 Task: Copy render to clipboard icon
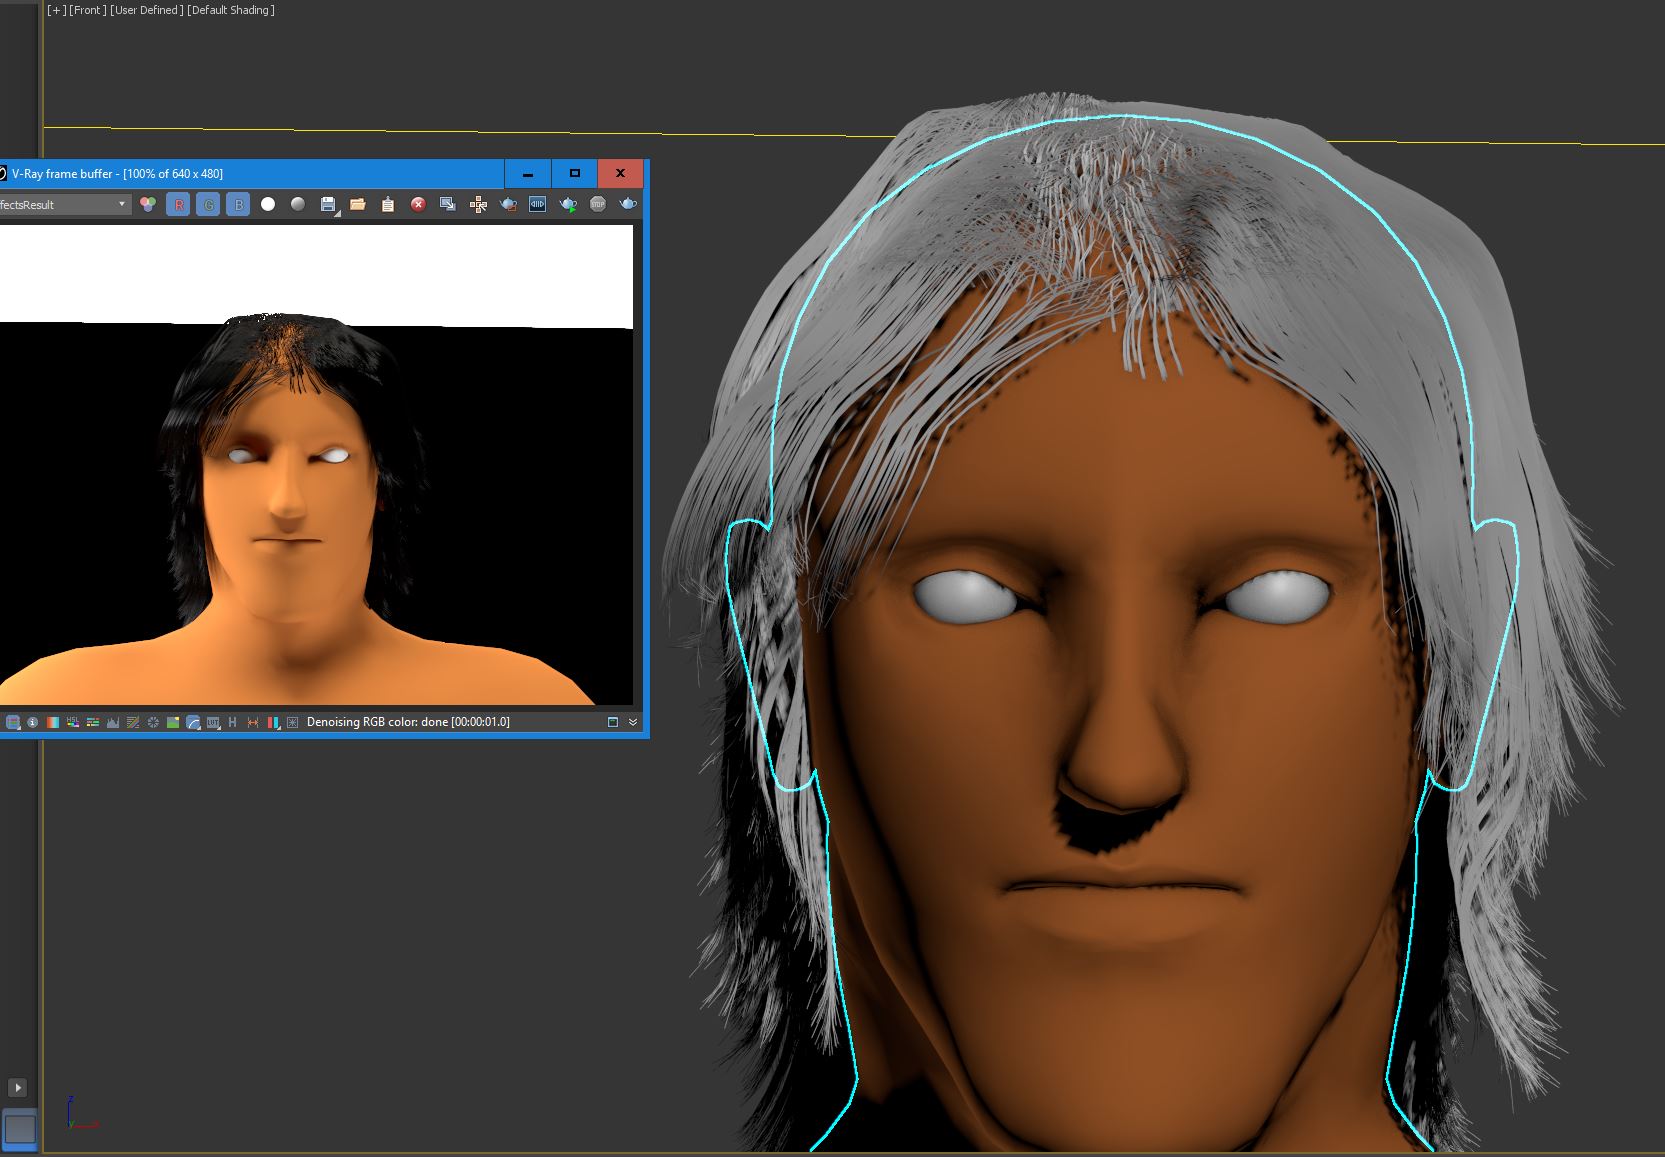388,204
